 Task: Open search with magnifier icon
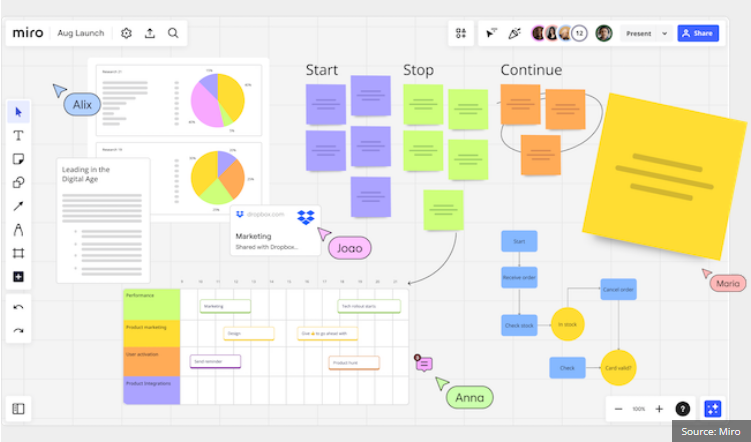173,33
